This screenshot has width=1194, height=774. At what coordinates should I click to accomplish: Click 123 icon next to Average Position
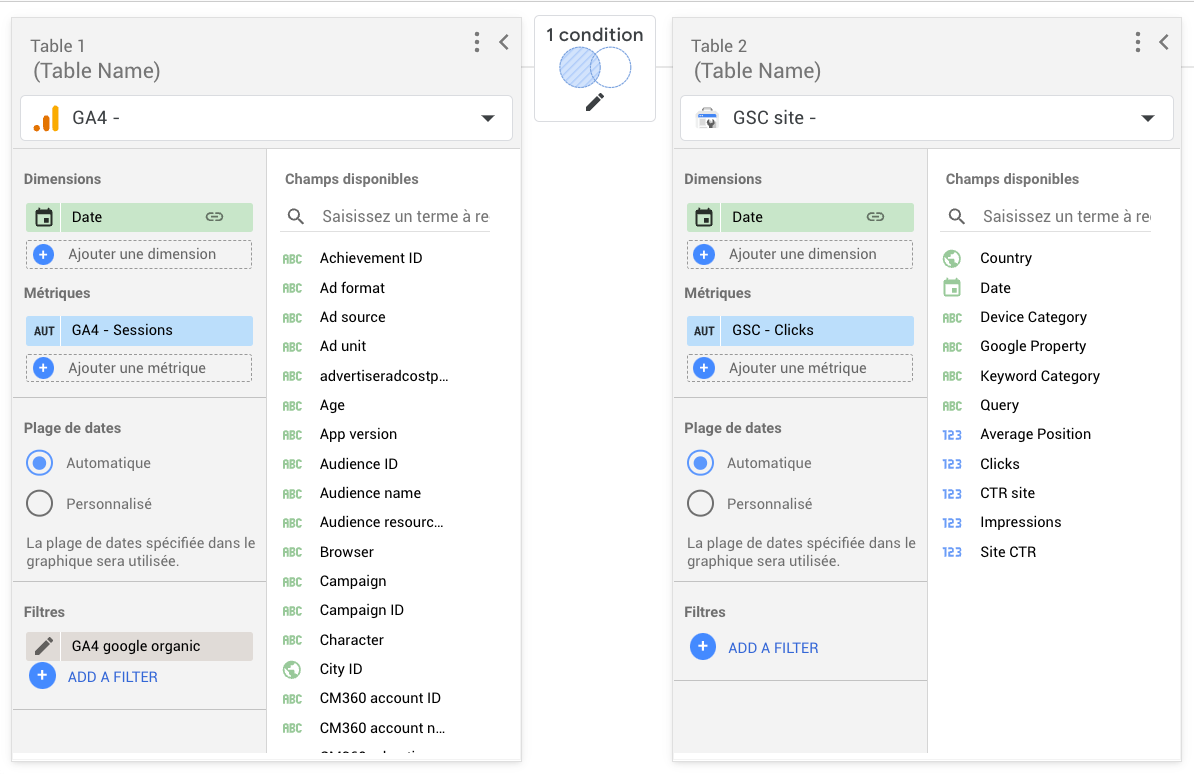point(952,435)
